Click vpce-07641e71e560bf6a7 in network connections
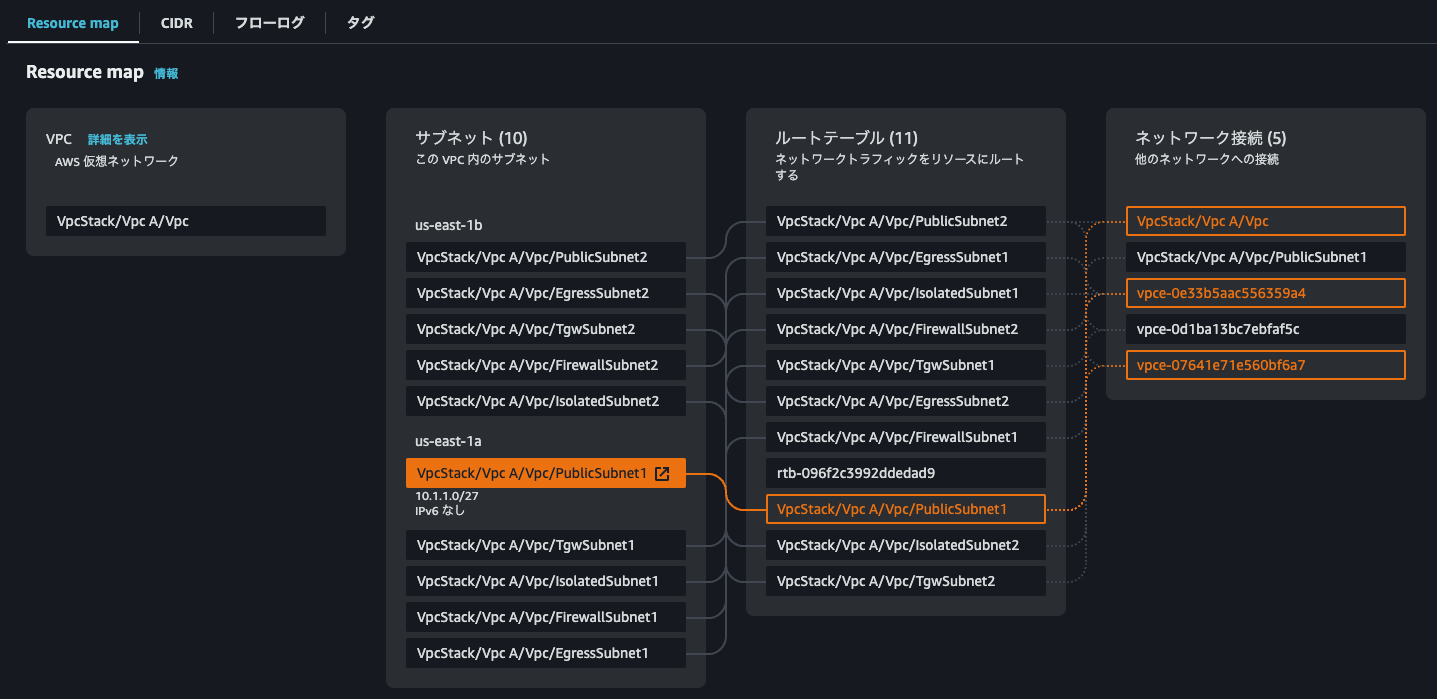The height and width of the screenshot is (699, 1437). click(x=1265, y=365)
